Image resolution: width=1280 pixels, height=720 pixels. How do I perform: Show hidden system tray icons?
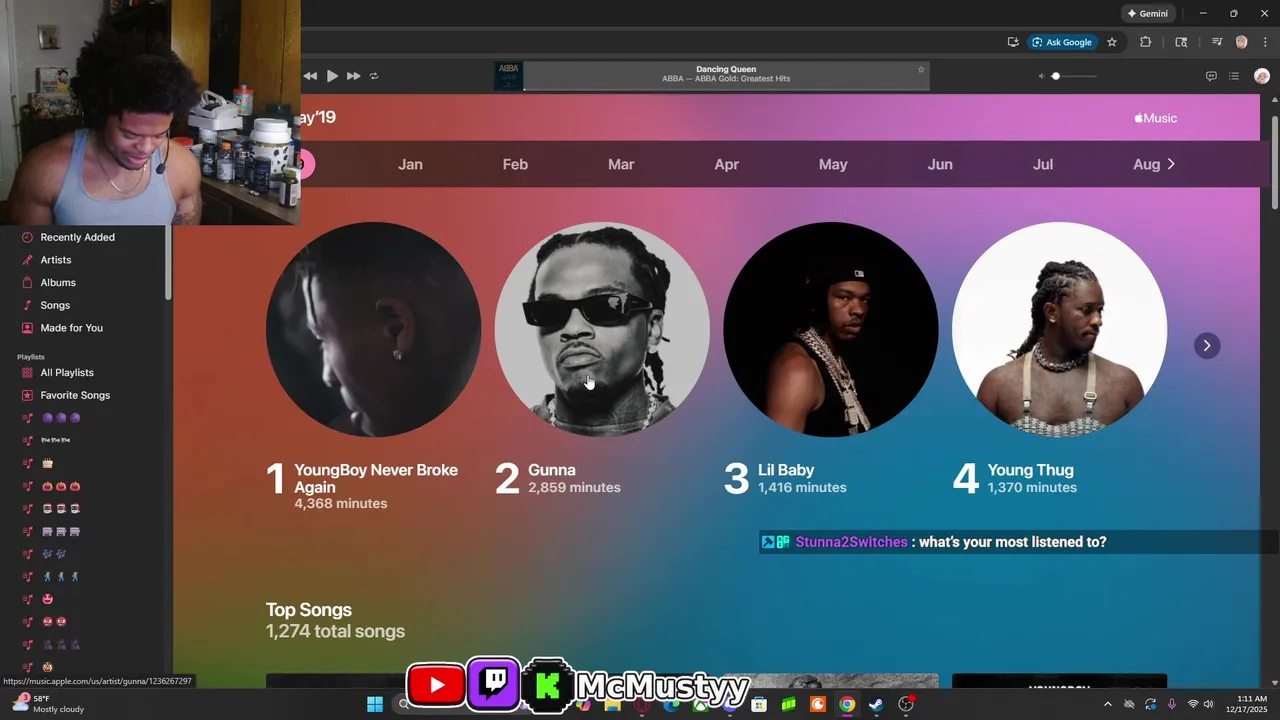[x=1107, y=705]
